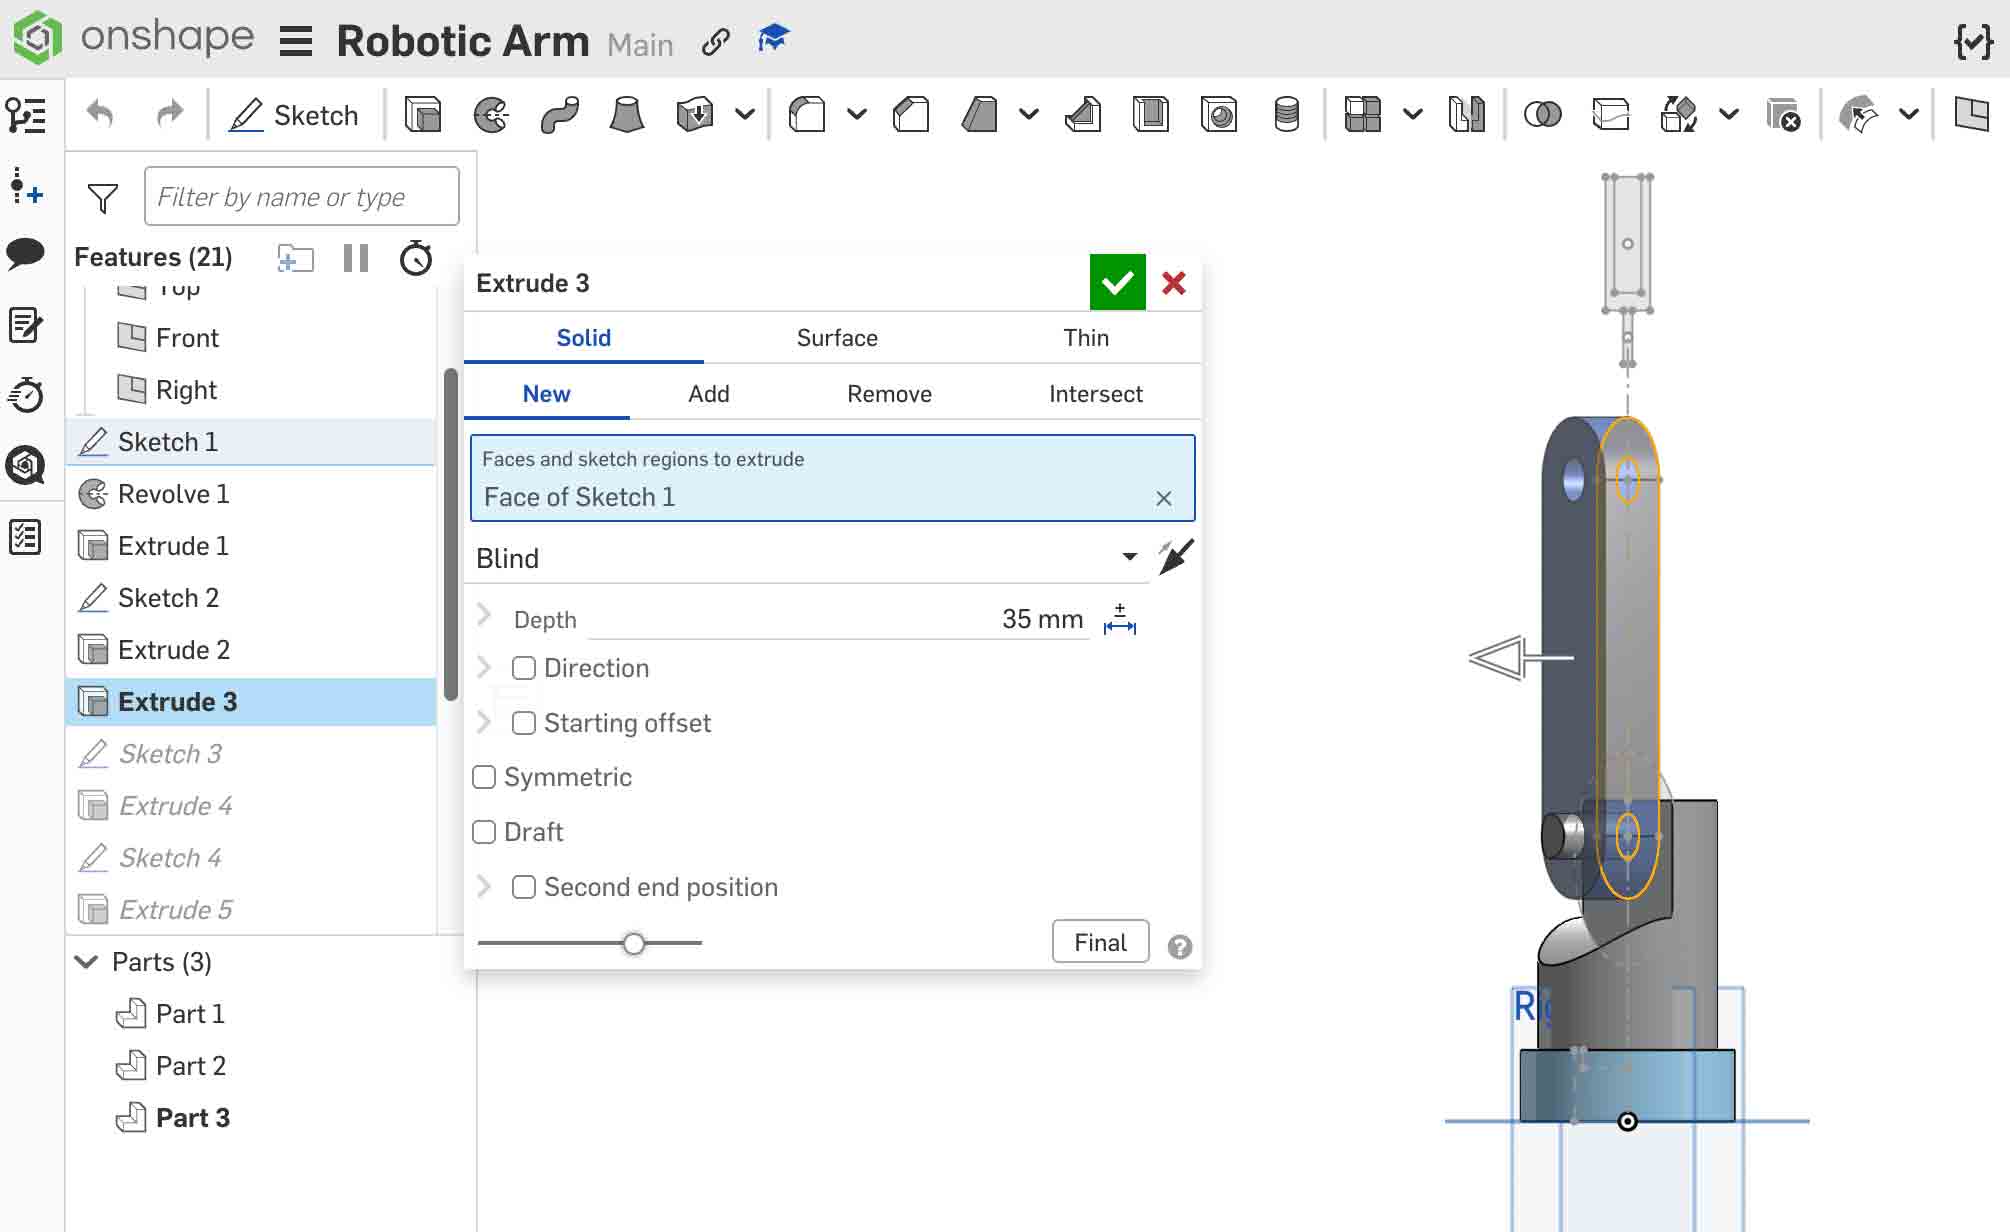The image size is (2010, 1232).
Task: Open the Sweep tool
Action: [x=558, y=114]
